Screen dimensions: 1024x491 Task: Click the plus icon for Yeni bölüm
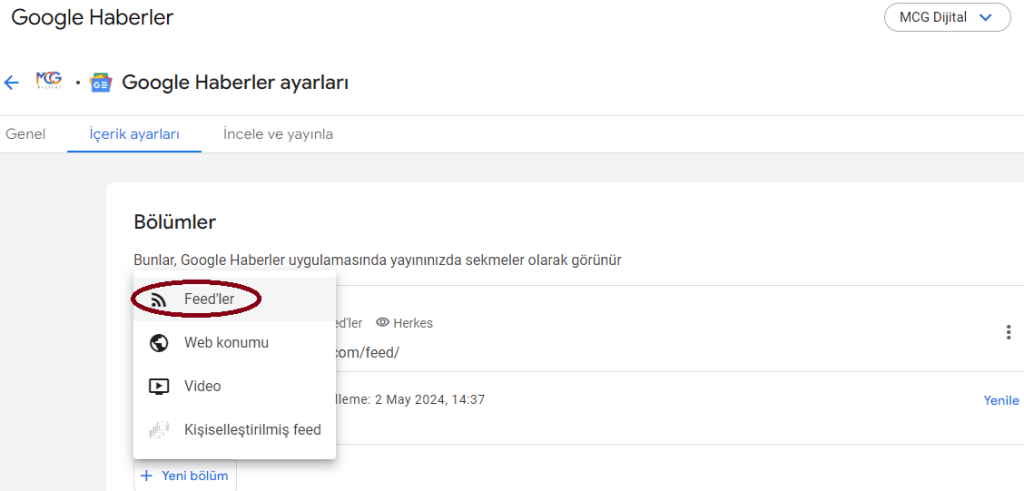(146, 475)
